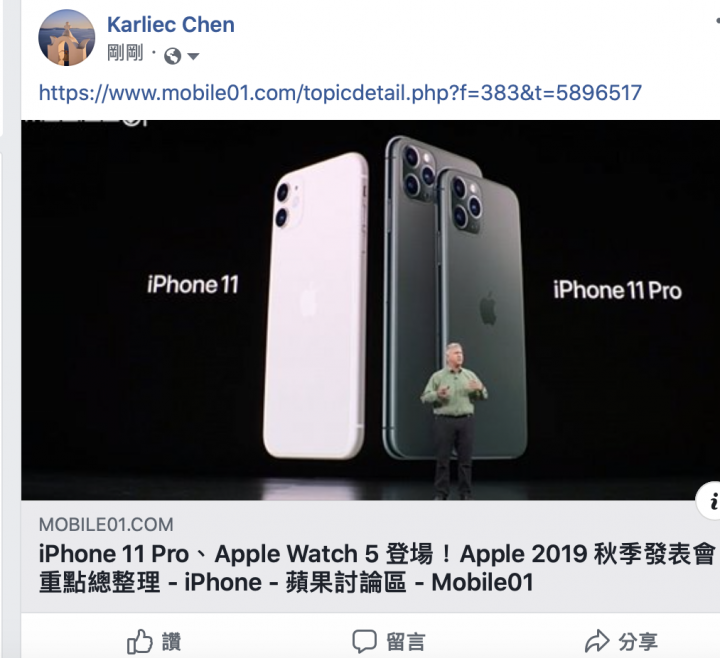Click the 分享 share button label
This screenshot has height=658, width=720.
[638, 642]
